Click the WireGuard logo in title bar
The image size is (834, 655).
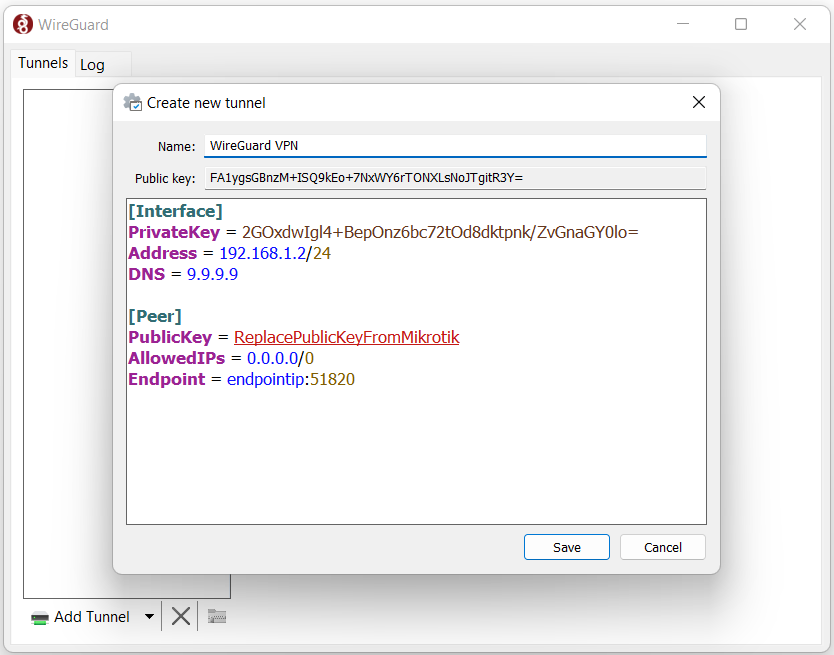(x=22, y=24)
